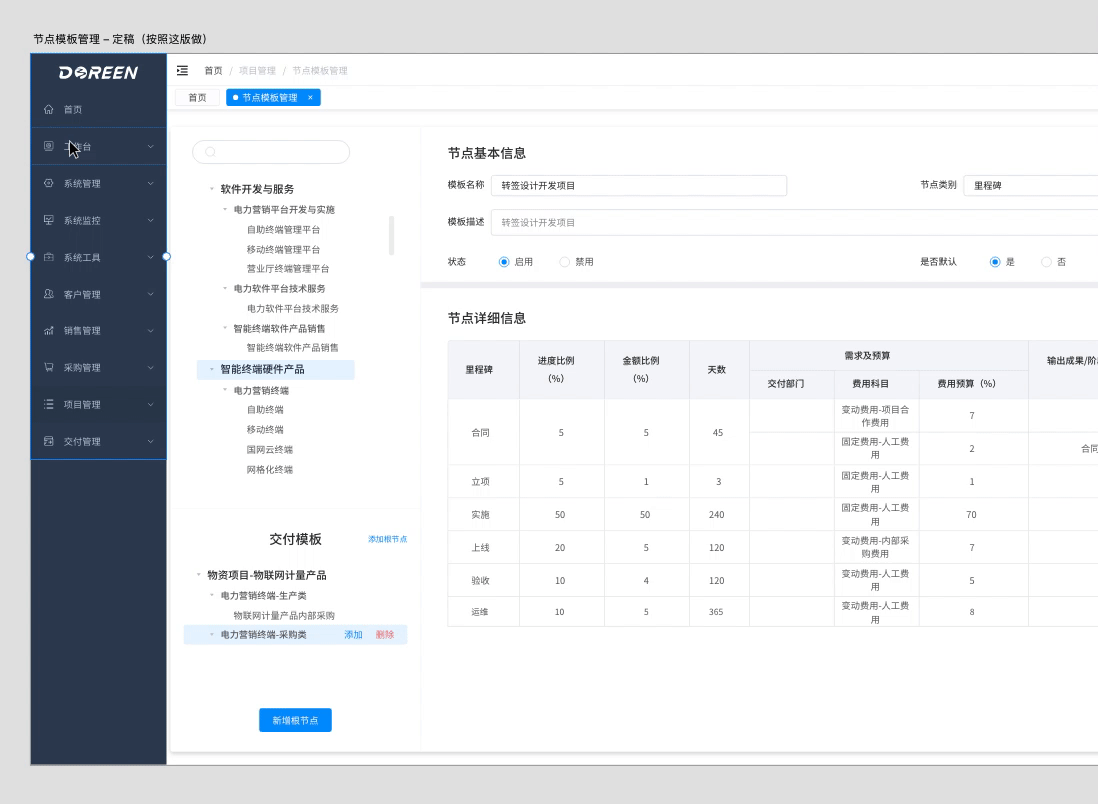Click the 模板描述 input field
This screenshot has width=1098, height=804.
pos(794,223)
